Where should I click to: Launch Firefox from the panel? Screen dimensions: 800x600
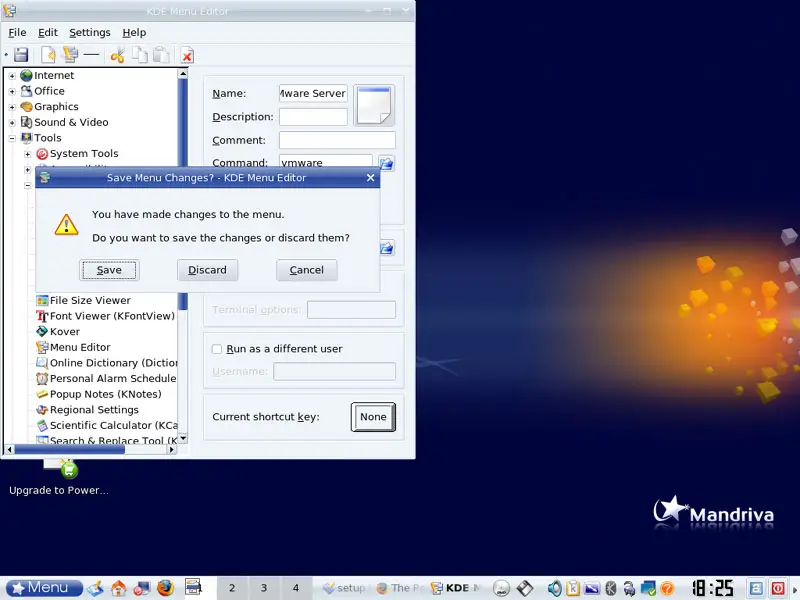[165, 588]
